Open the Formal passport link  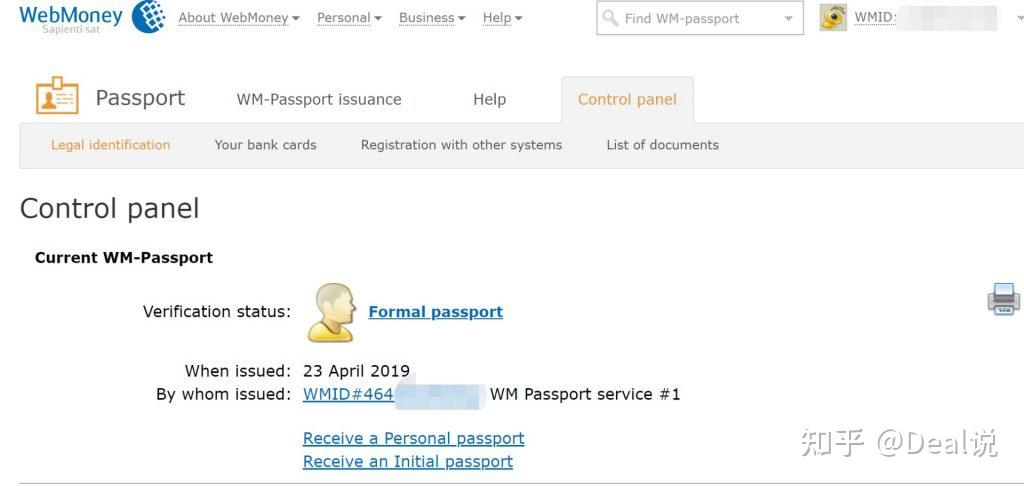435,312
